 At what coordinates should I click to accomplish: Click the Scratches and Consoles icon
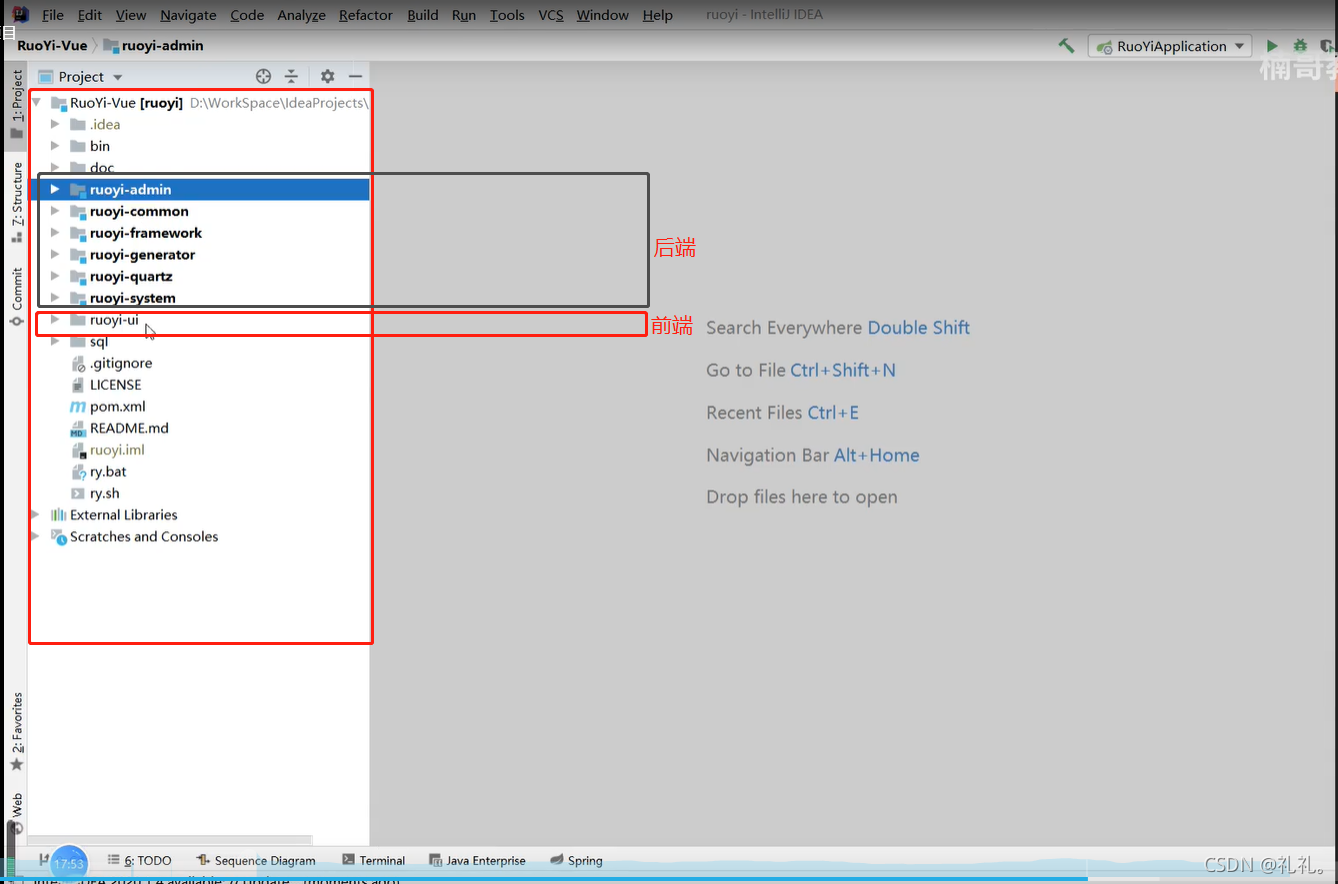click(58, 537)
